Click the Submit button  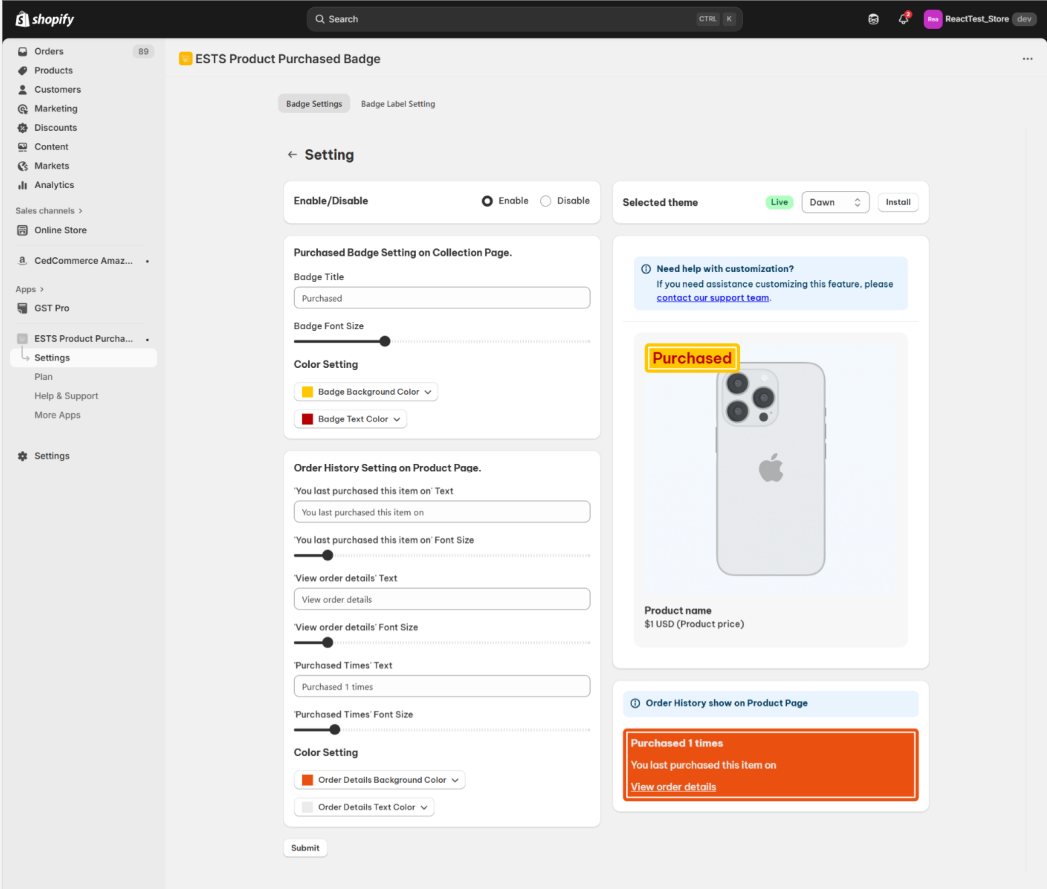[305, 848]
